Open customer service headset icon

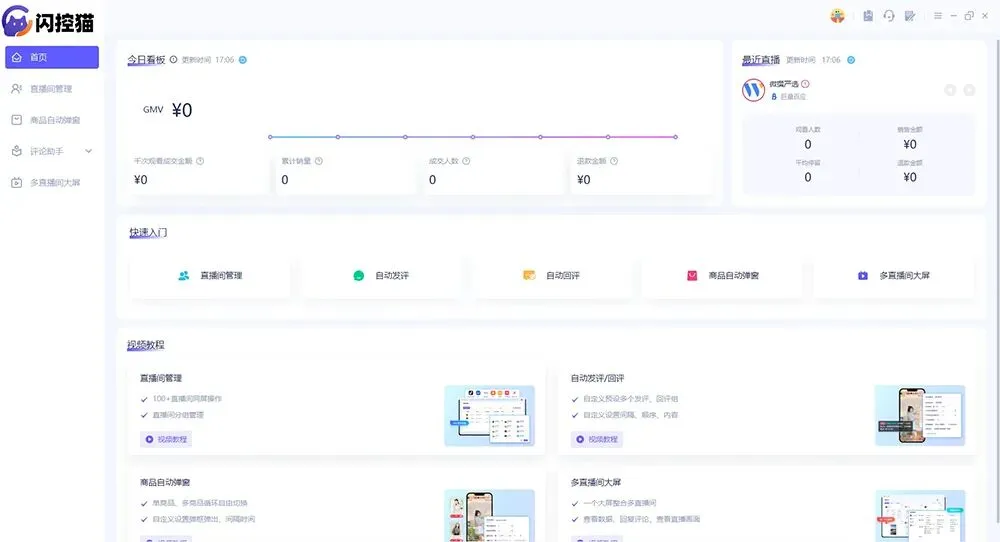pyautogui.click(x=889, y=16)
